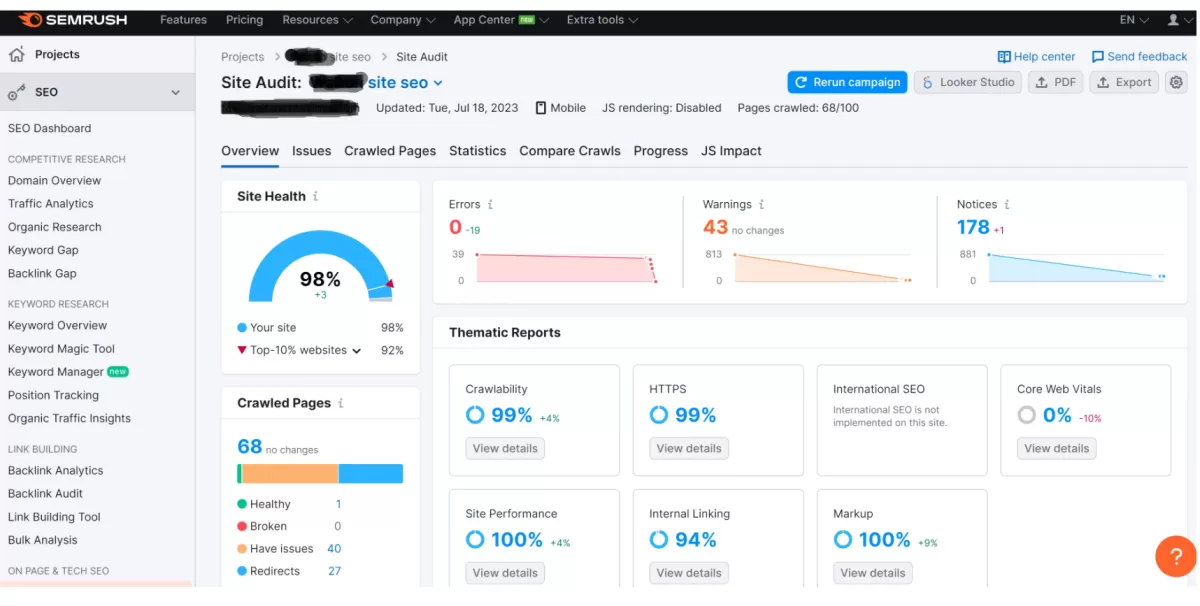
Task: Click the Warnings info icon
Action: tap(761, 204)
